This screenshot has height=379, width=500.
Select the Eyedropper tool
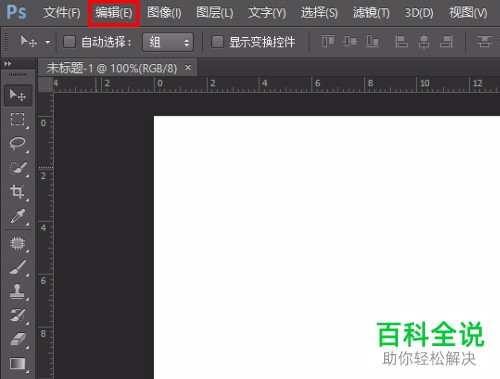click(x=18, y=216)
